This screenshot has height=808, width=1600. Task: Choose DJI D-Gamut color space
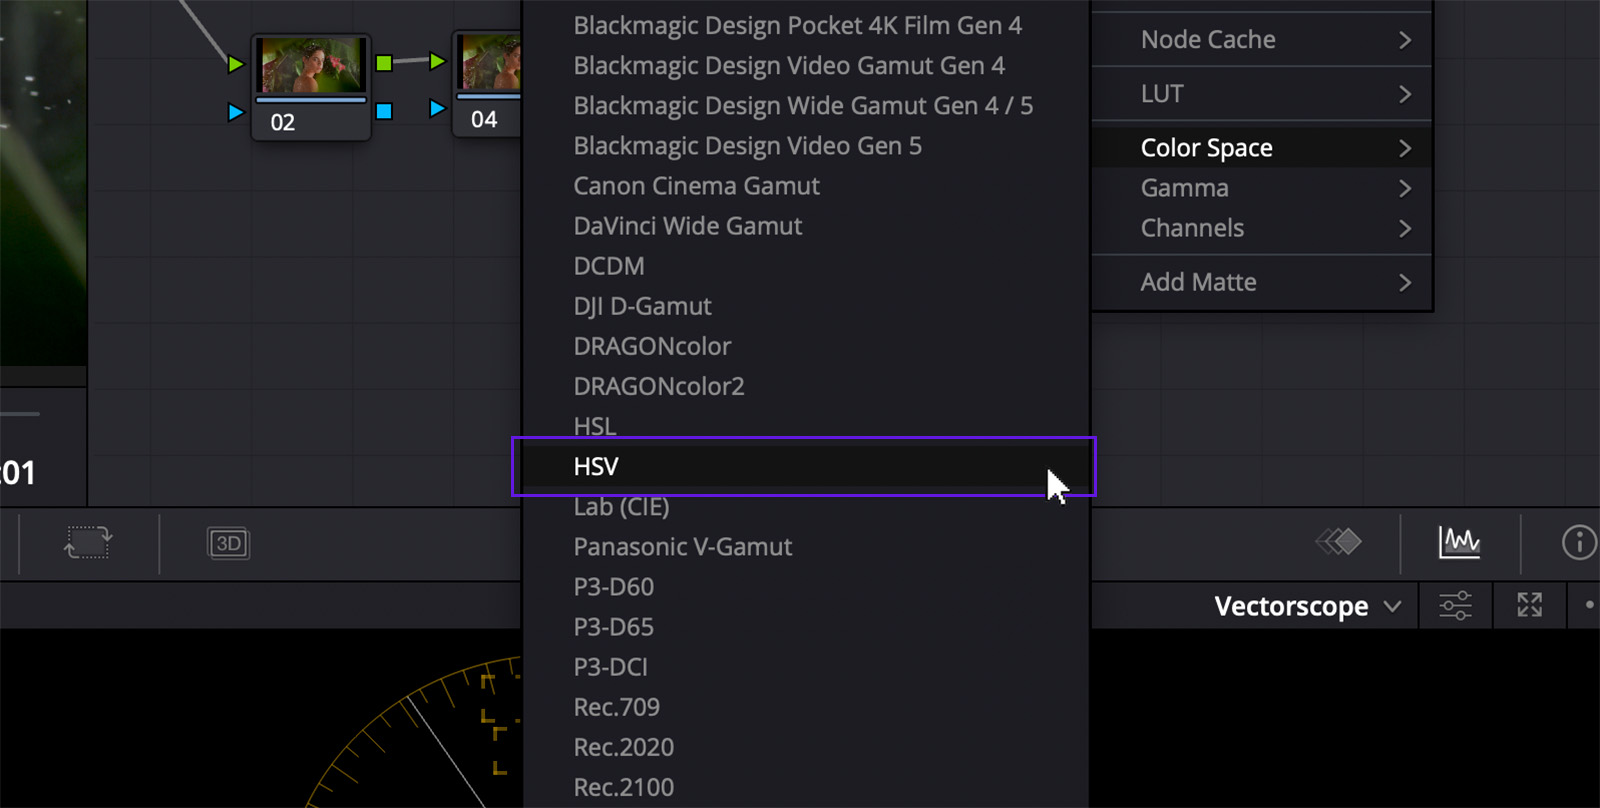click(x=805, y=306)
